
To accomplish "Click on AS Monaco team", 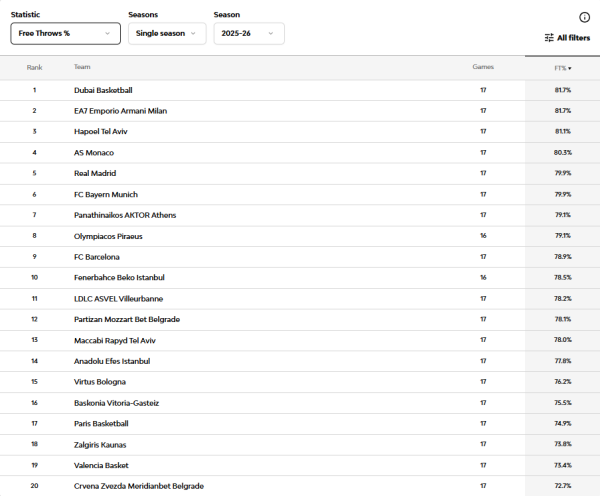I will pos(94,153).
